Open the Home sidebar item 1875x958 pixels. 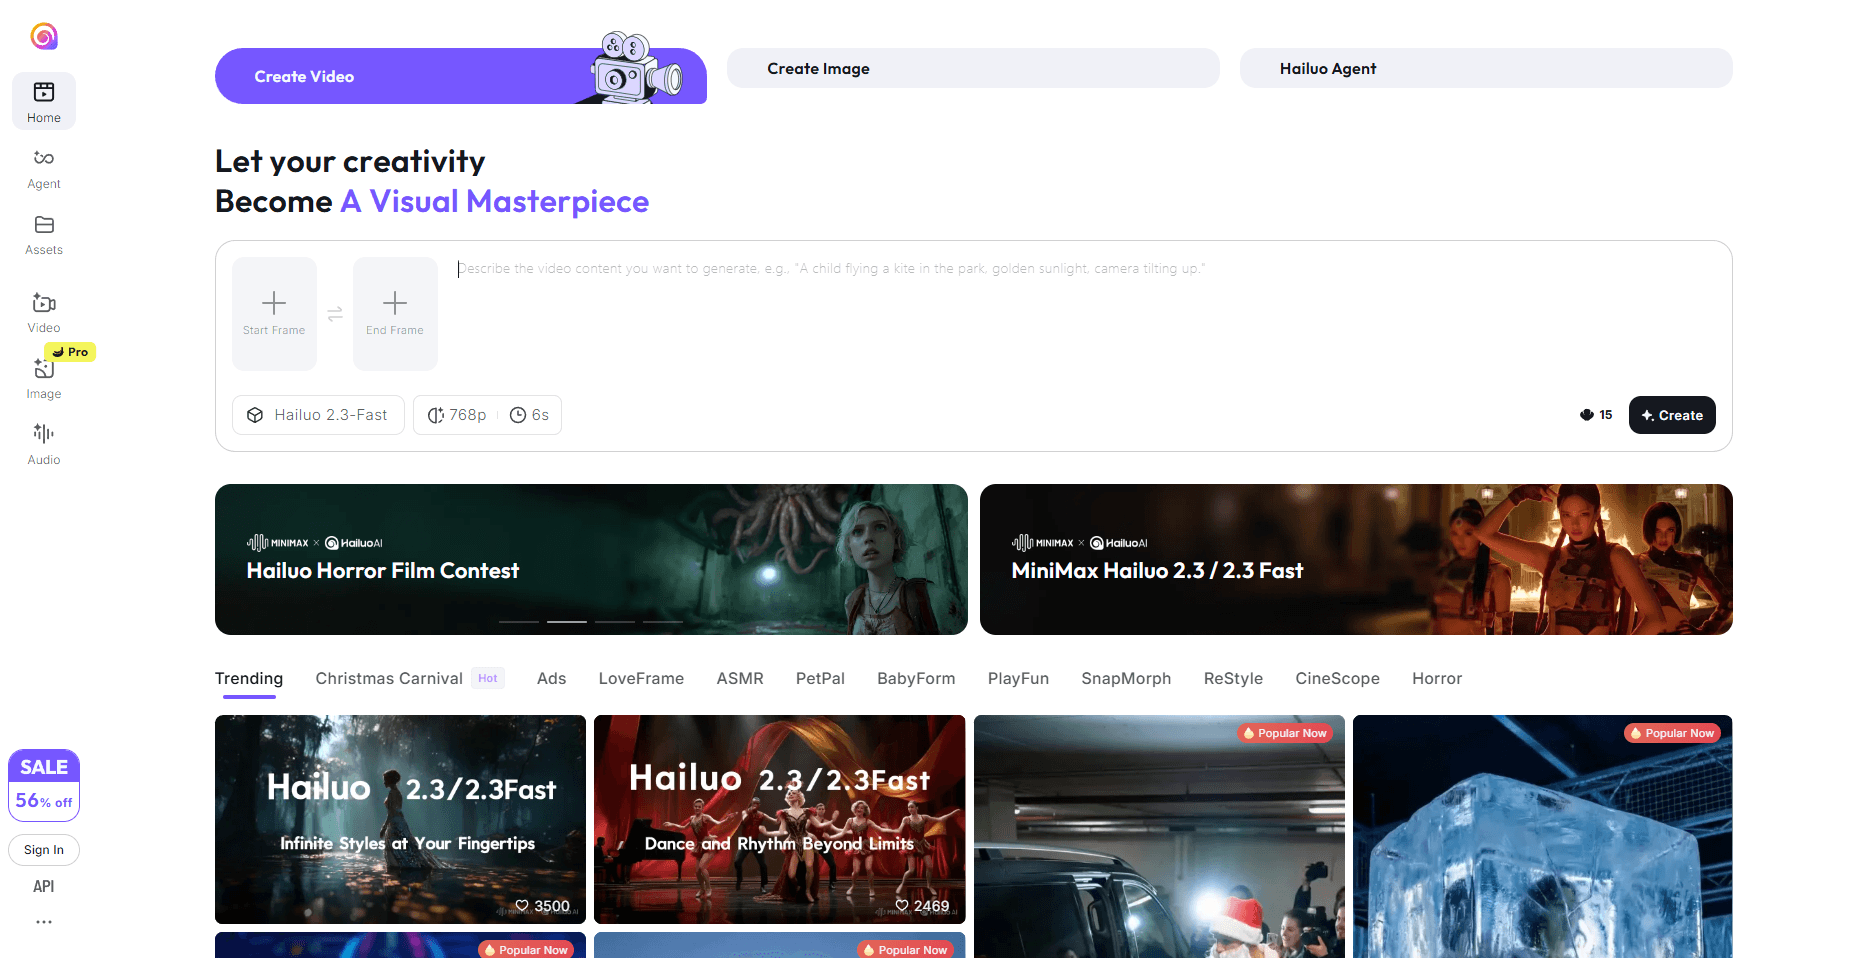pos(44,101)
